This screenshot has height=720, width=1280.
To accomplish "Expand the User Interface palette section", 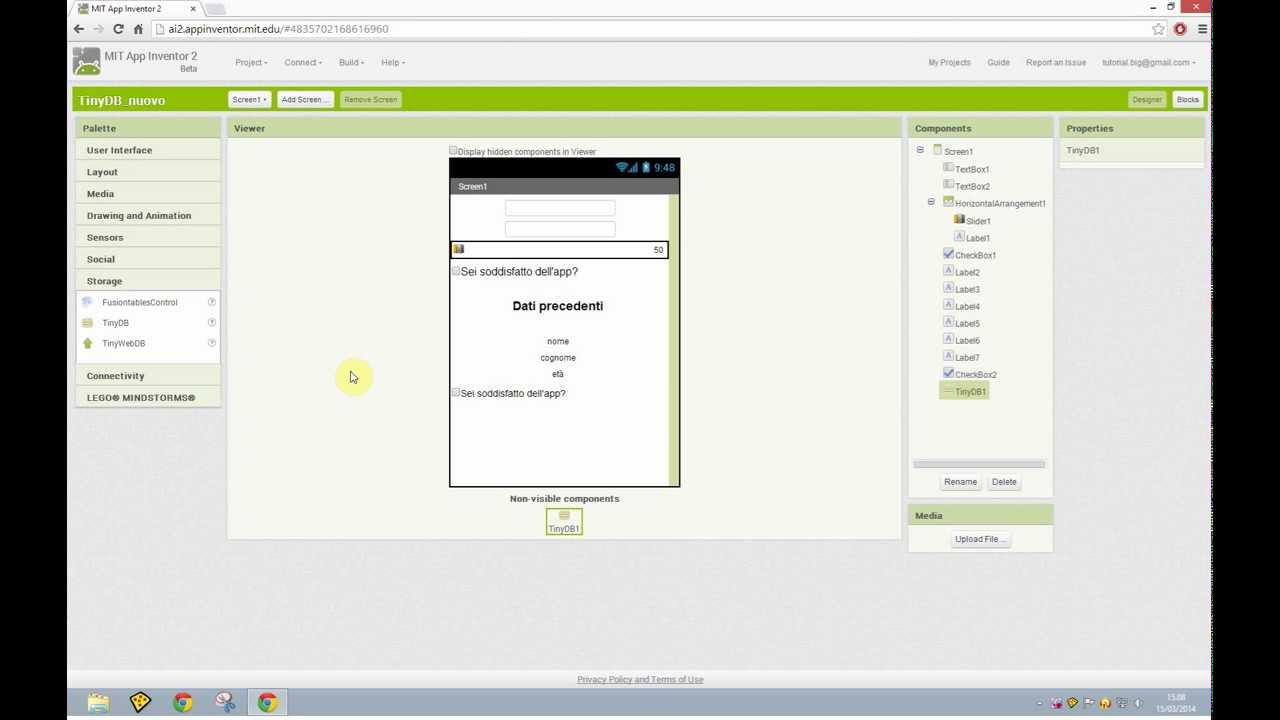I will [148, 150].
